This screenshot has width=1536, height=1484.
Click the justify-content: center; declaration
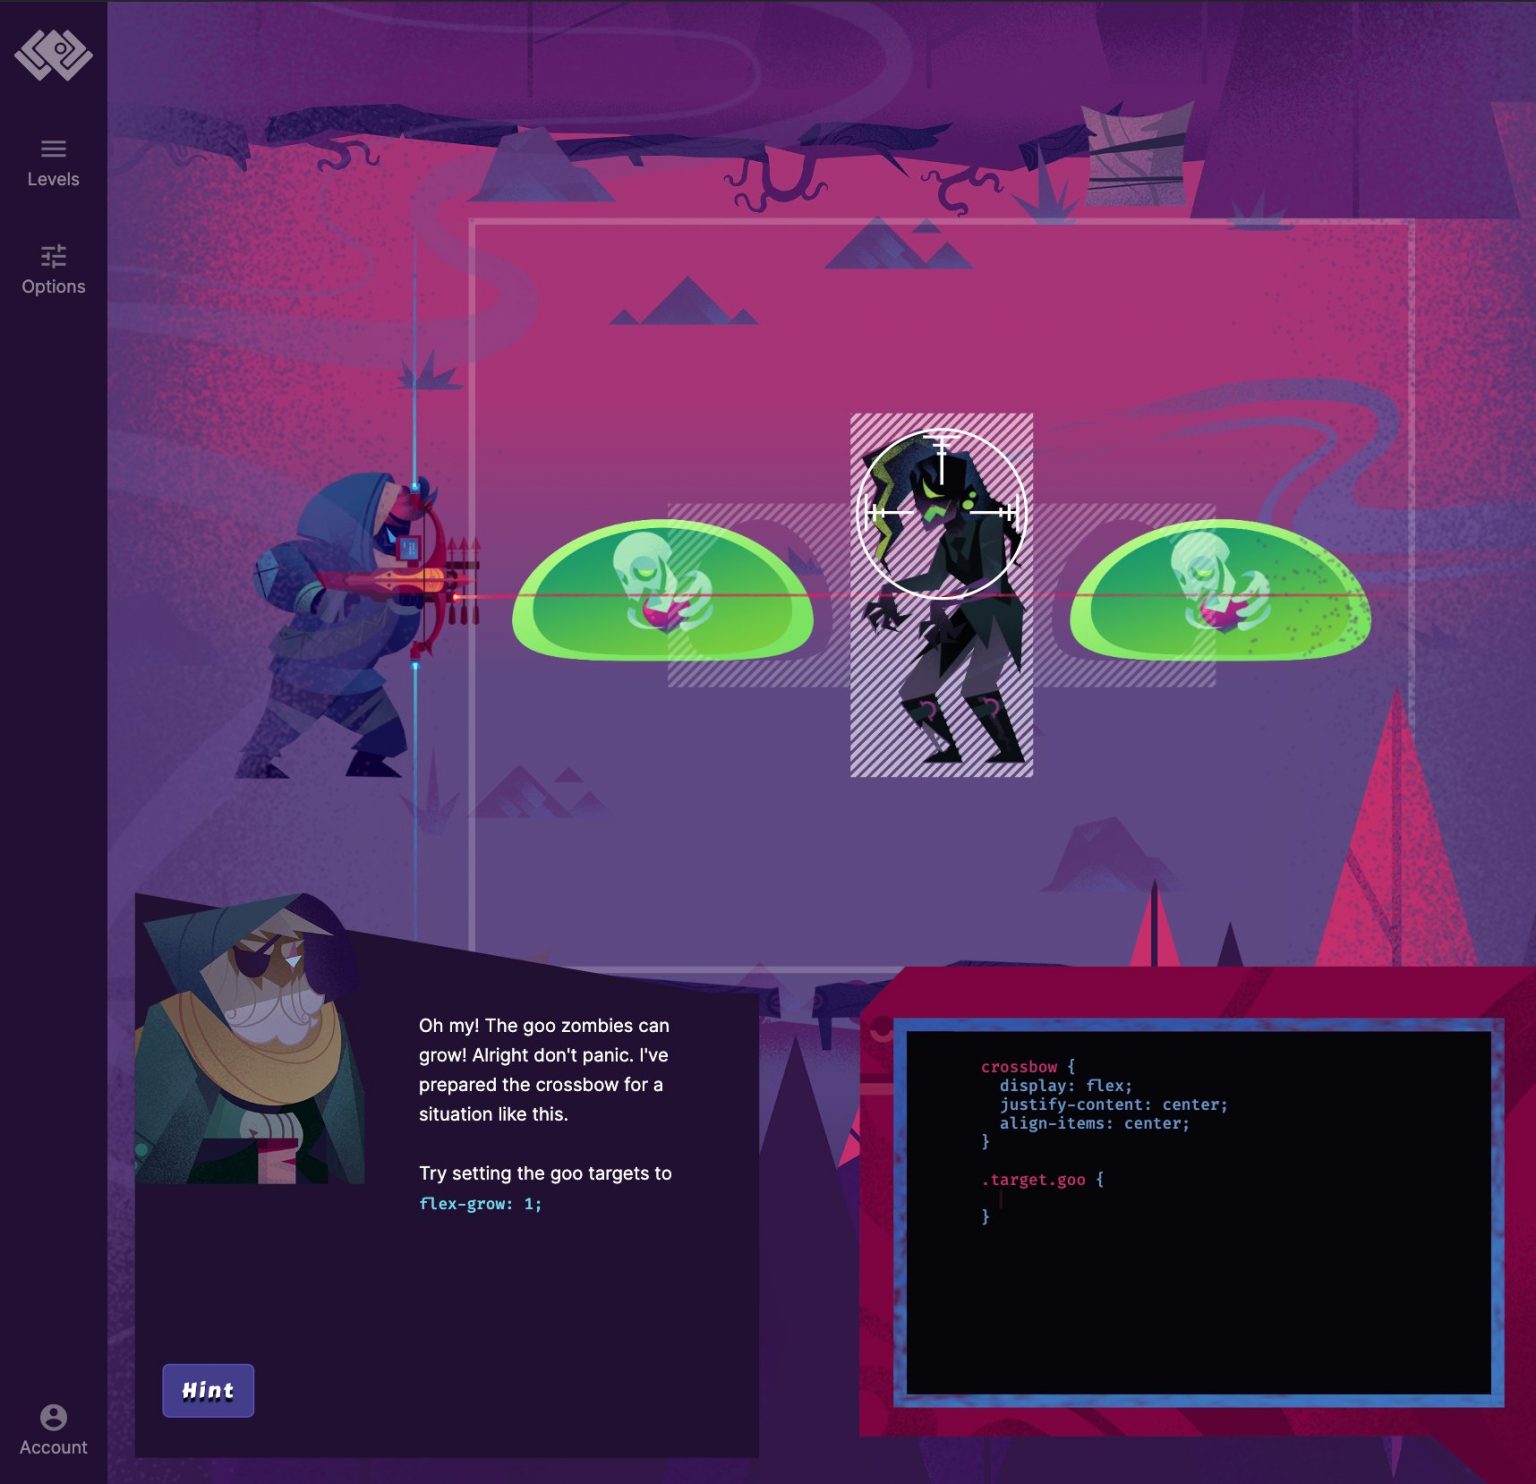click(1113, 1104)
